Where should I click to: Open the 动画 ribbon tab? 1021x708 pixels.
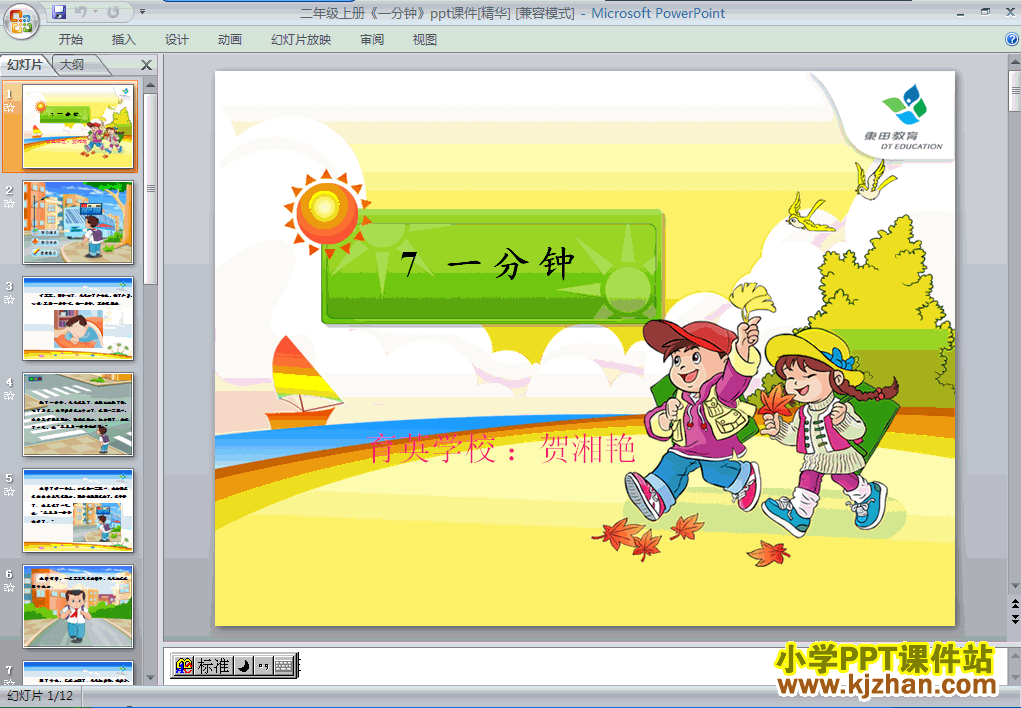(x=229, y=40)
